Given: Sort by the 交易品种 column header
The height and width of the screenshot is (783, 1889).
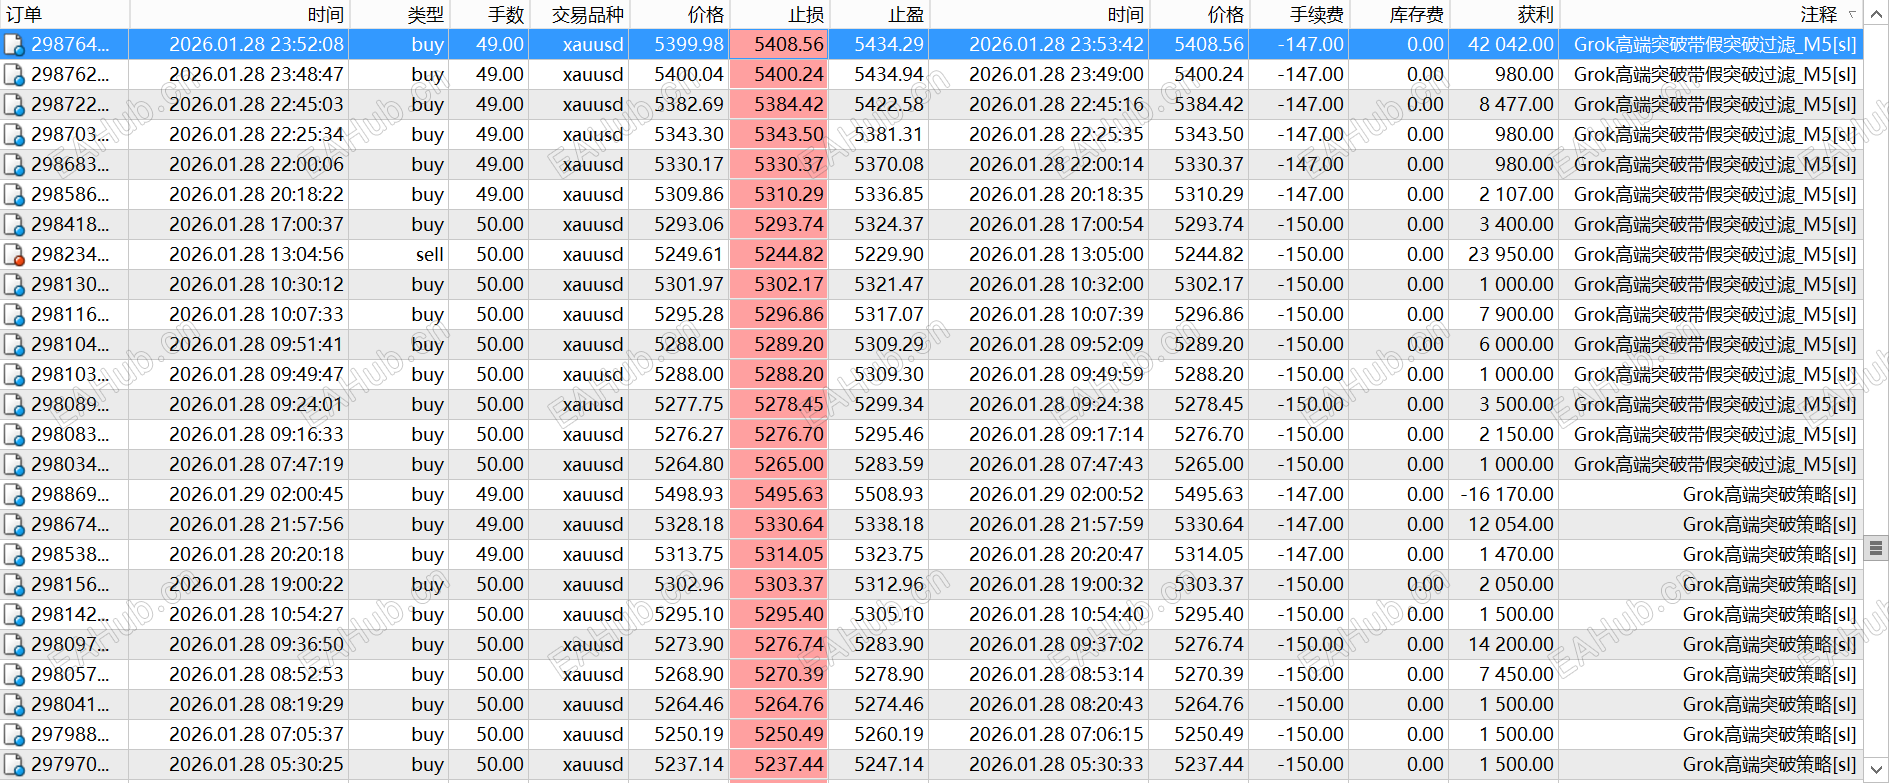Looking at the screenshot, I should tap(579, 14).
